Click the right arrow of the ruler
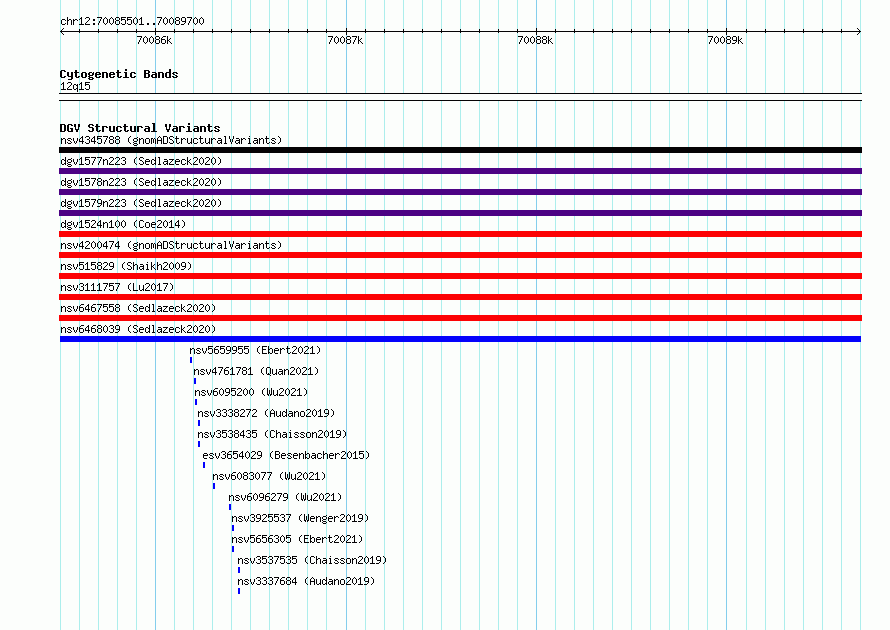 [859, 31]
